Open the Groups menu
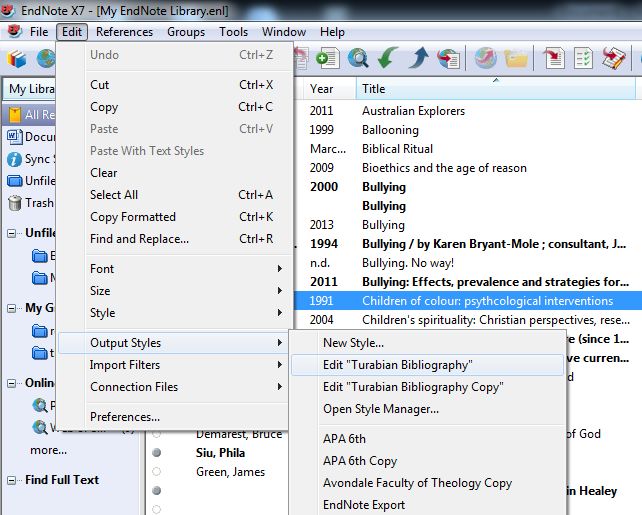Image resolution: width=642 pixels, height=515 pixels. point(186,32)
